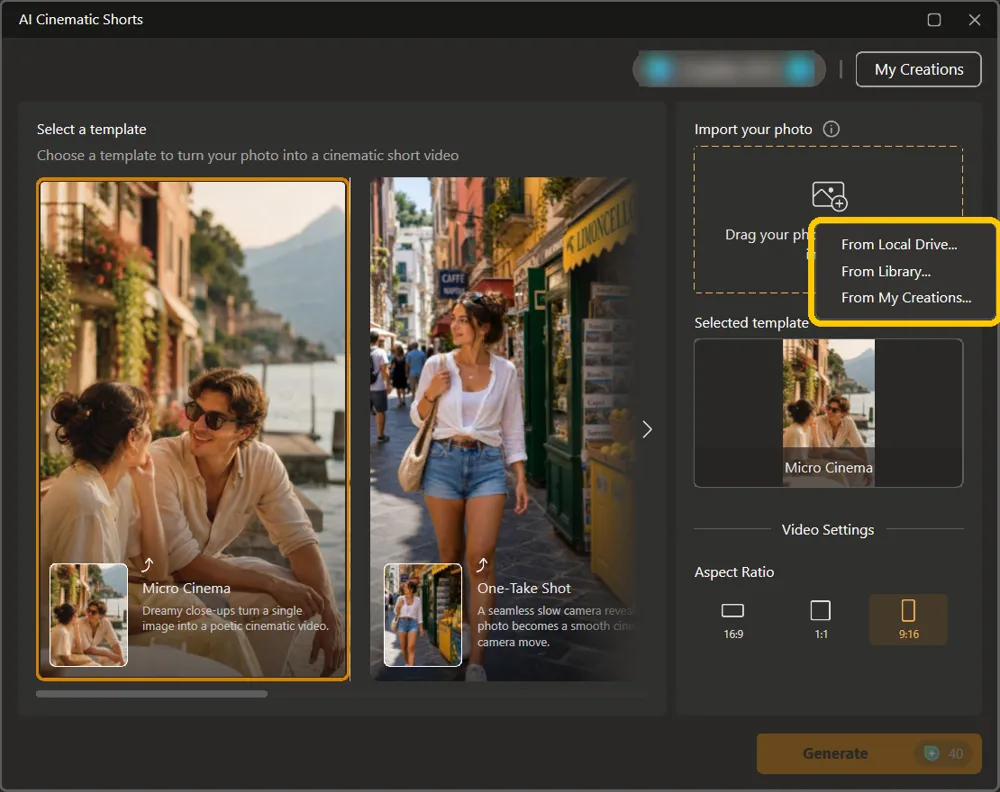Viewport: 1000px width, 792px height.
Task: Click the add-photo icon in the import area
Action: point(828,196)
